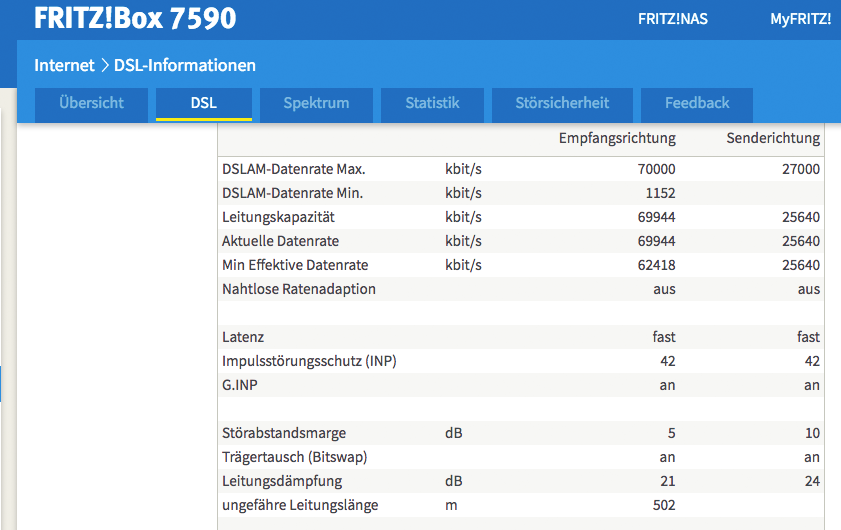Open MyFRITZ! link in header

click(x=801, y=19)
